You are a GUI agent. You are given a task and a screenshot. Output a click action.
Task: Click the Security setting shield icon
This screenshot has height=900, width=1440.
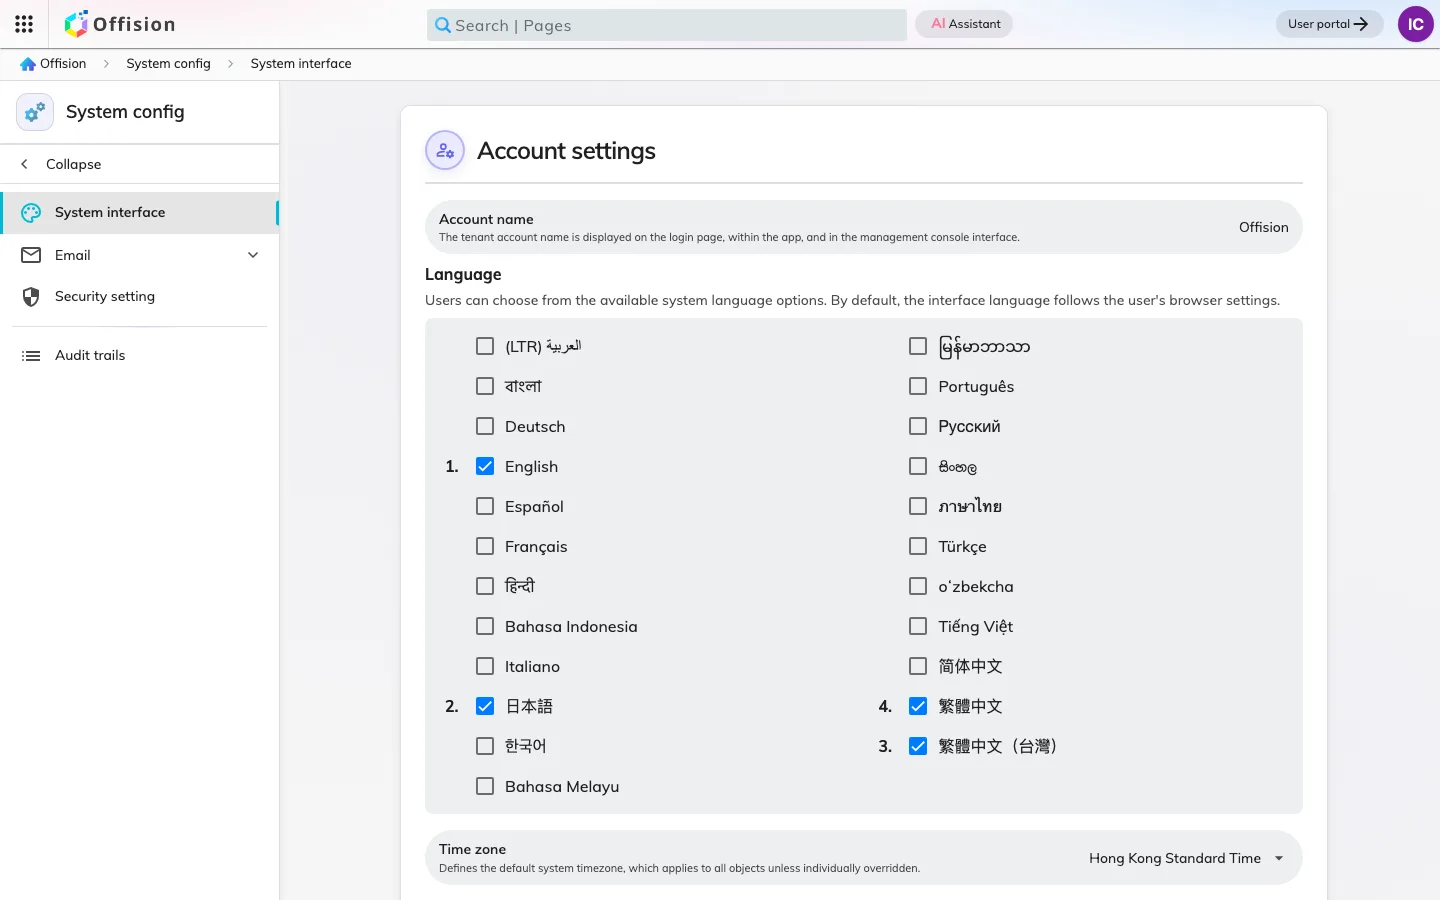tap(31, 297)
